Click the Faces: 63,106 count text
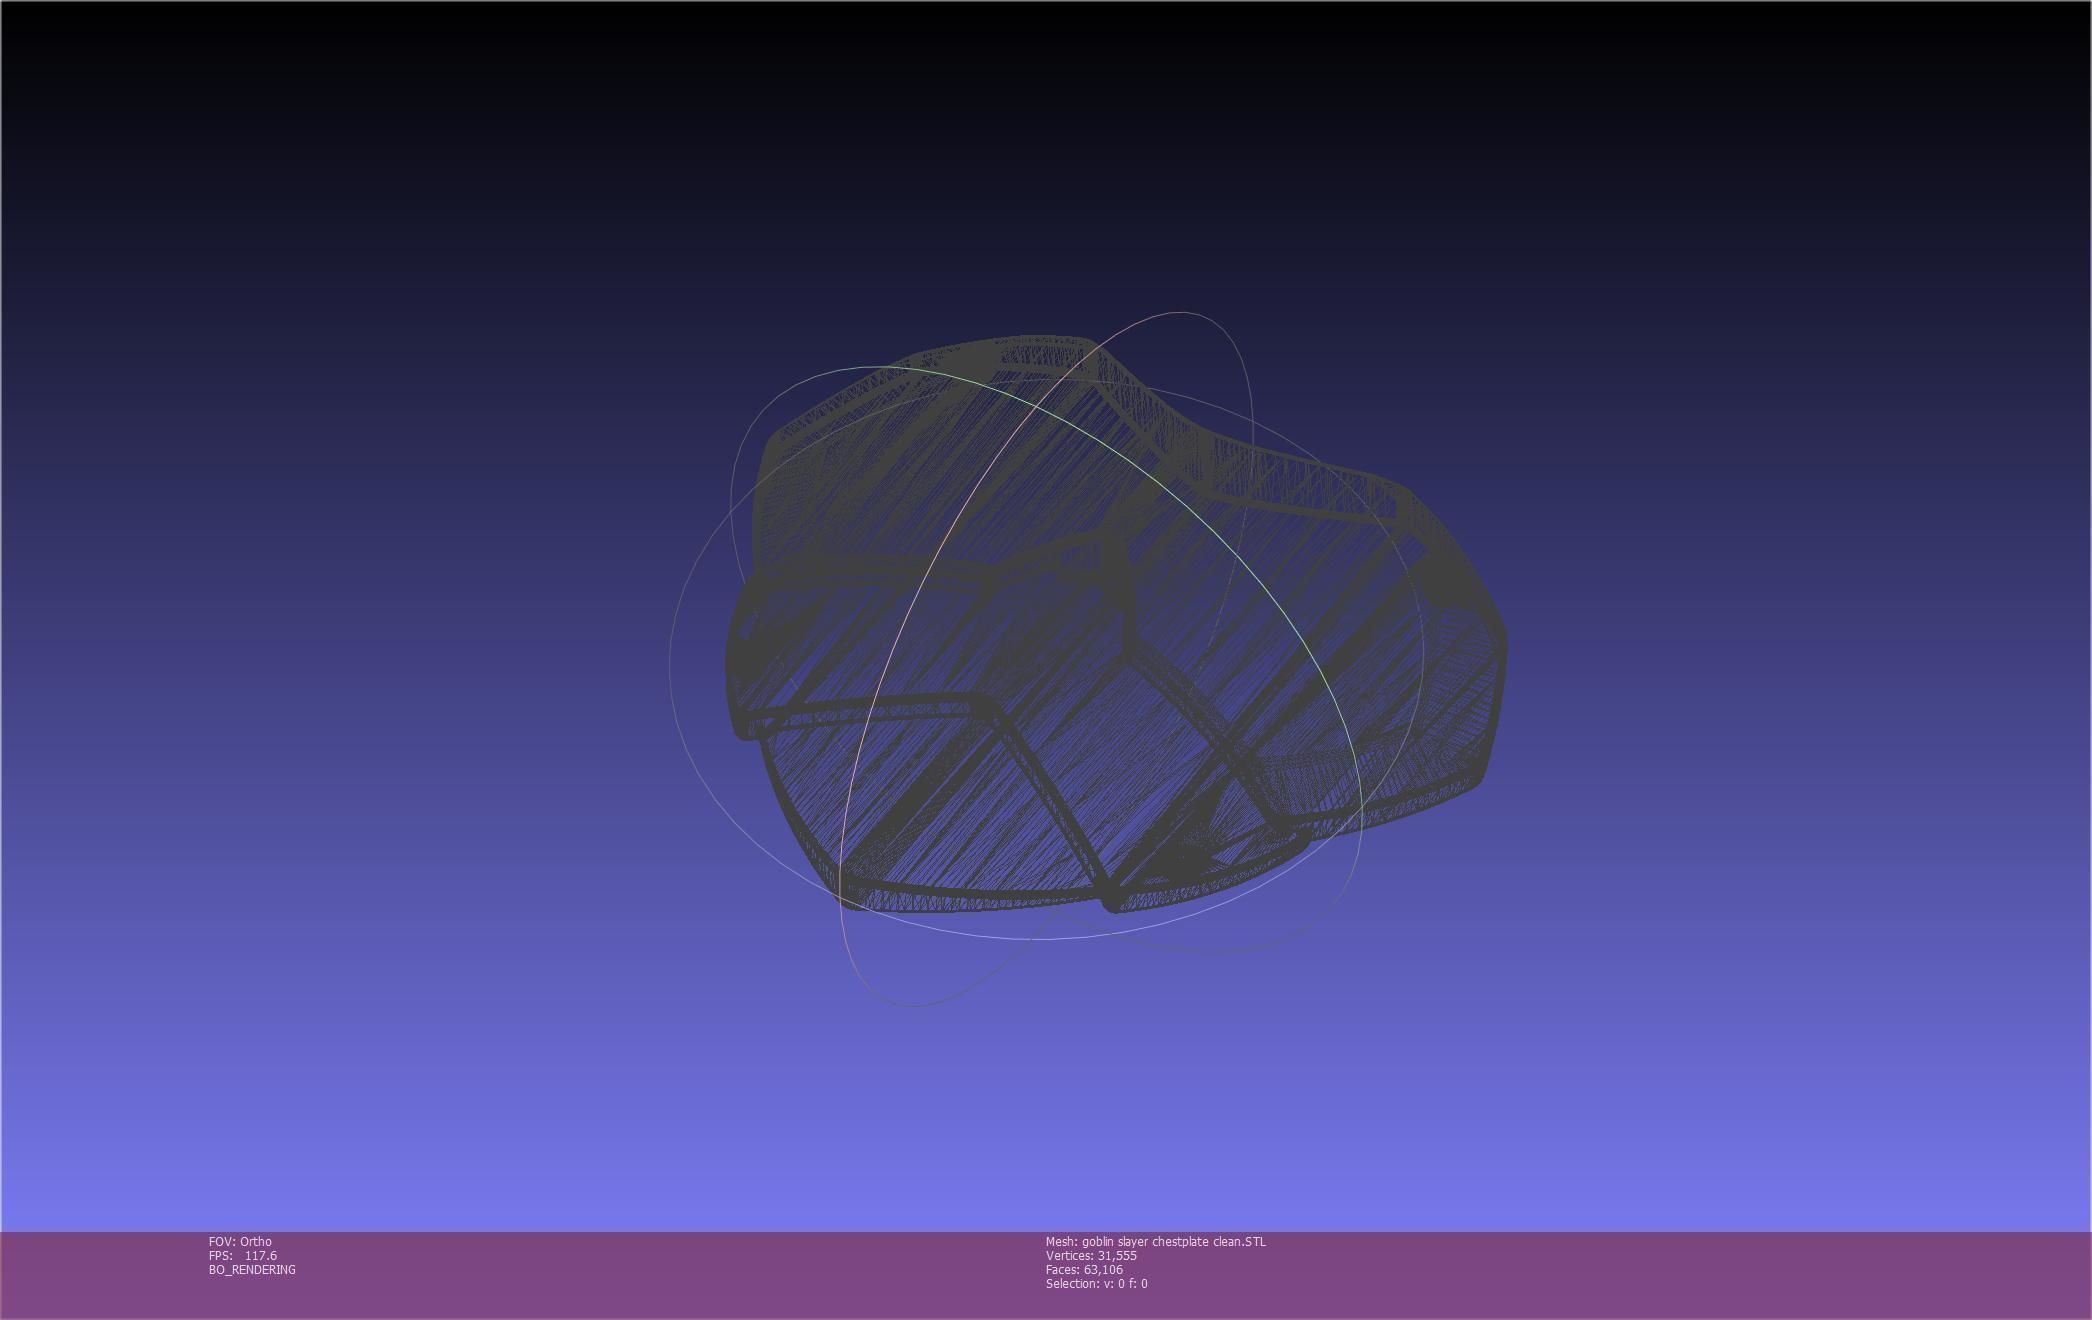 point(1084,1269)
